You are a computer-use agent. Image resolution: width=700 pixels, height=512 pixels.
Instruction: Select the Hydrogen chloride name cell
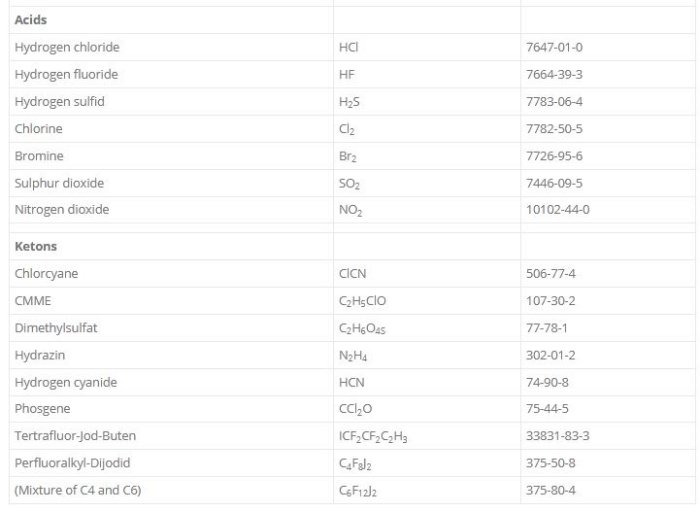[x=67, y=47]
